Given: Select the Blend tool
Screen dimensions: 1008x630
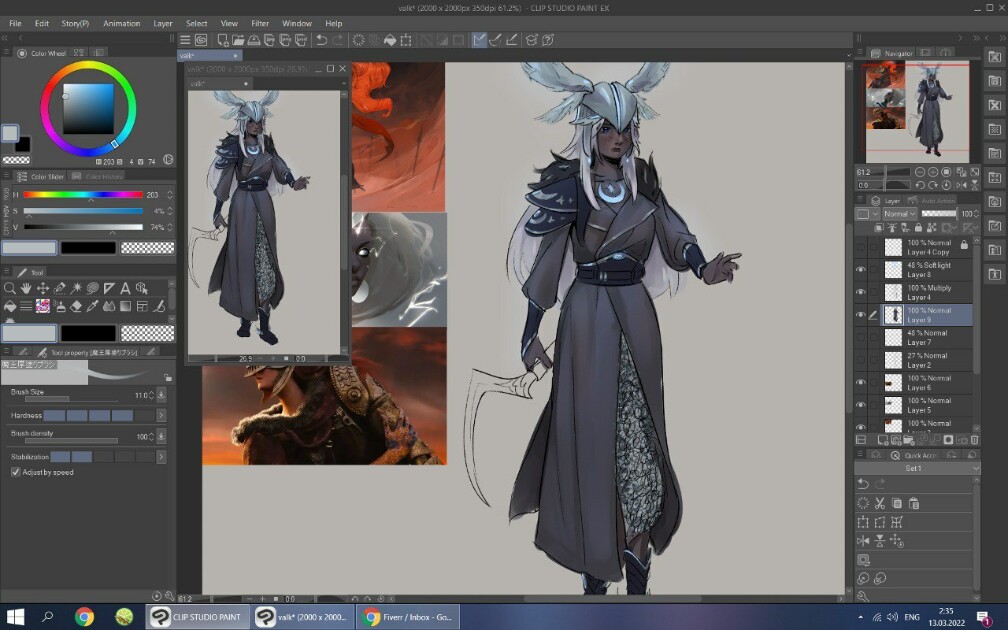Looking at the screenshot, I should [x=109, y=306].
